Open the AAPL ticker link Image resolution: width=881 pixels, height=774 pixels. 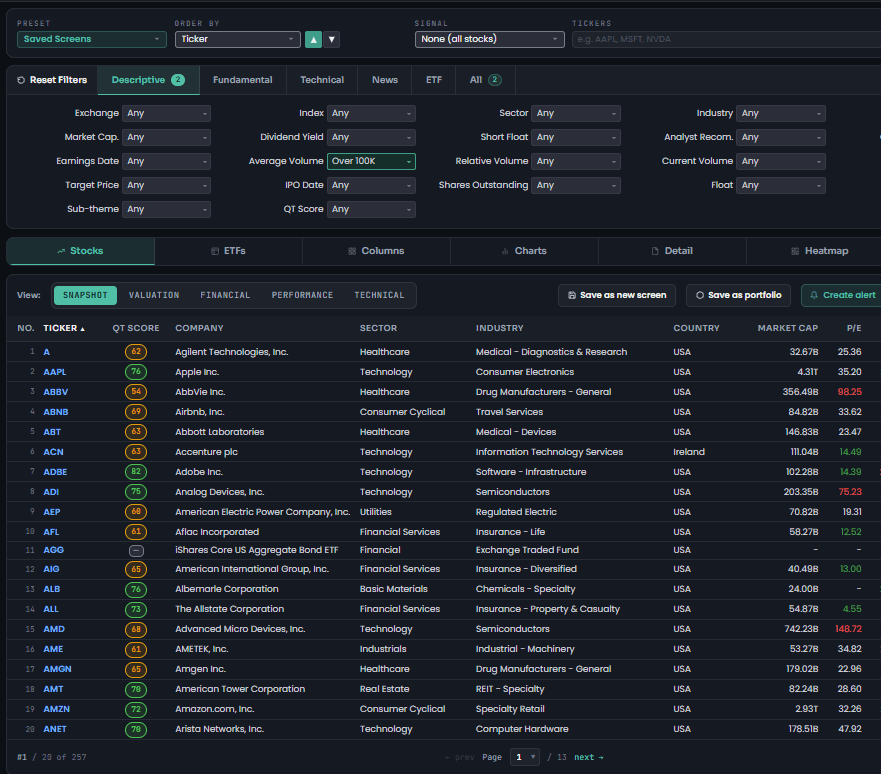point(55,372)
